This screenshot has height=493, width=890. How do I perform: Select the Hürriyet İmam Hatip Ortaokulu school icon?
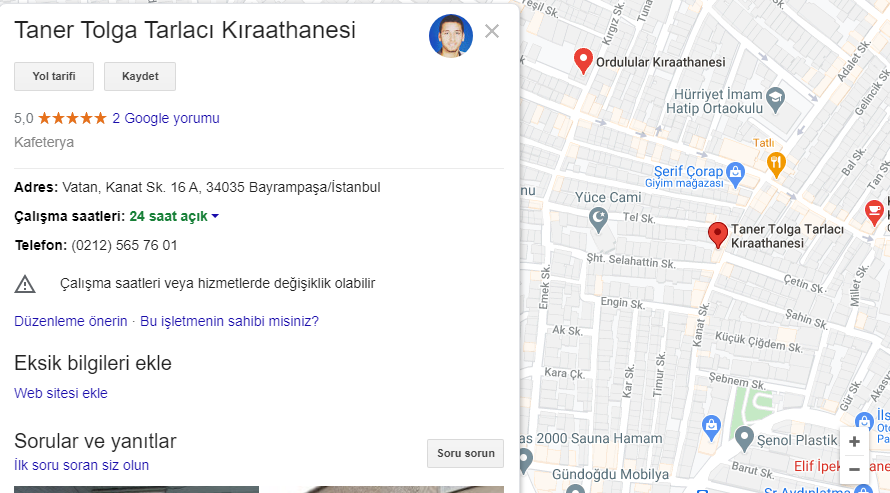(775, 99)
